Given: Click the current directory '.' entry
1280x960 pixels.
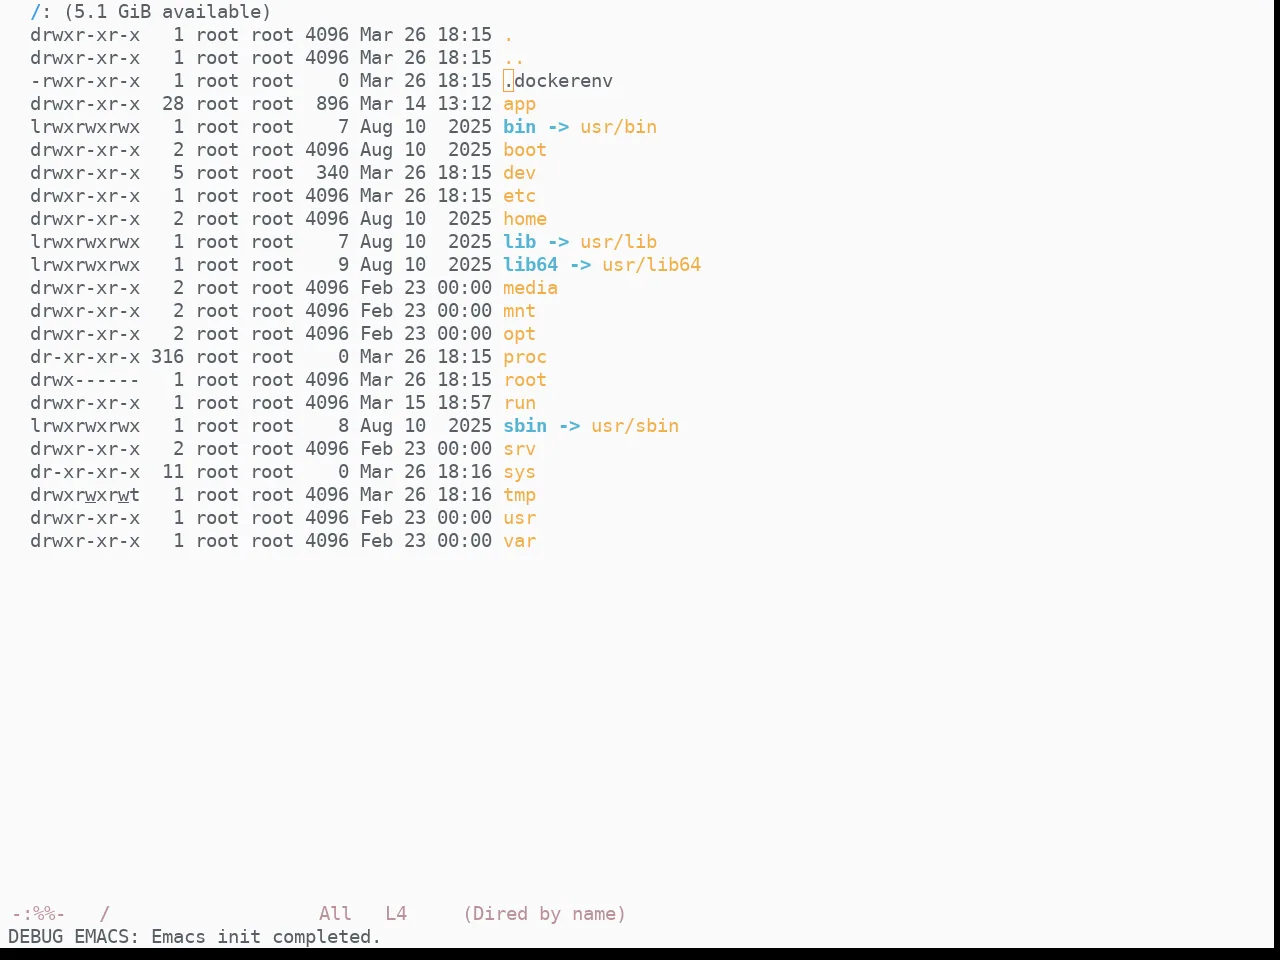Looking at the screenshot, I should (x=508, y=35).
